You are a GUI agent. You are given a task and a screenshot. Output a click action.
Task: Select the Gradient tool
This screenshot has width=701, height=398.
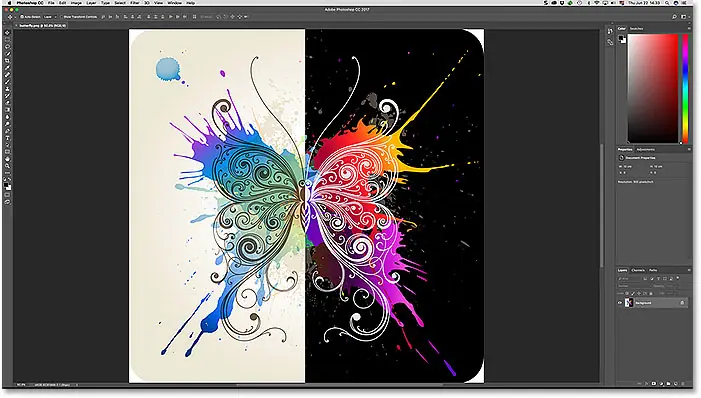pos(7,110)
